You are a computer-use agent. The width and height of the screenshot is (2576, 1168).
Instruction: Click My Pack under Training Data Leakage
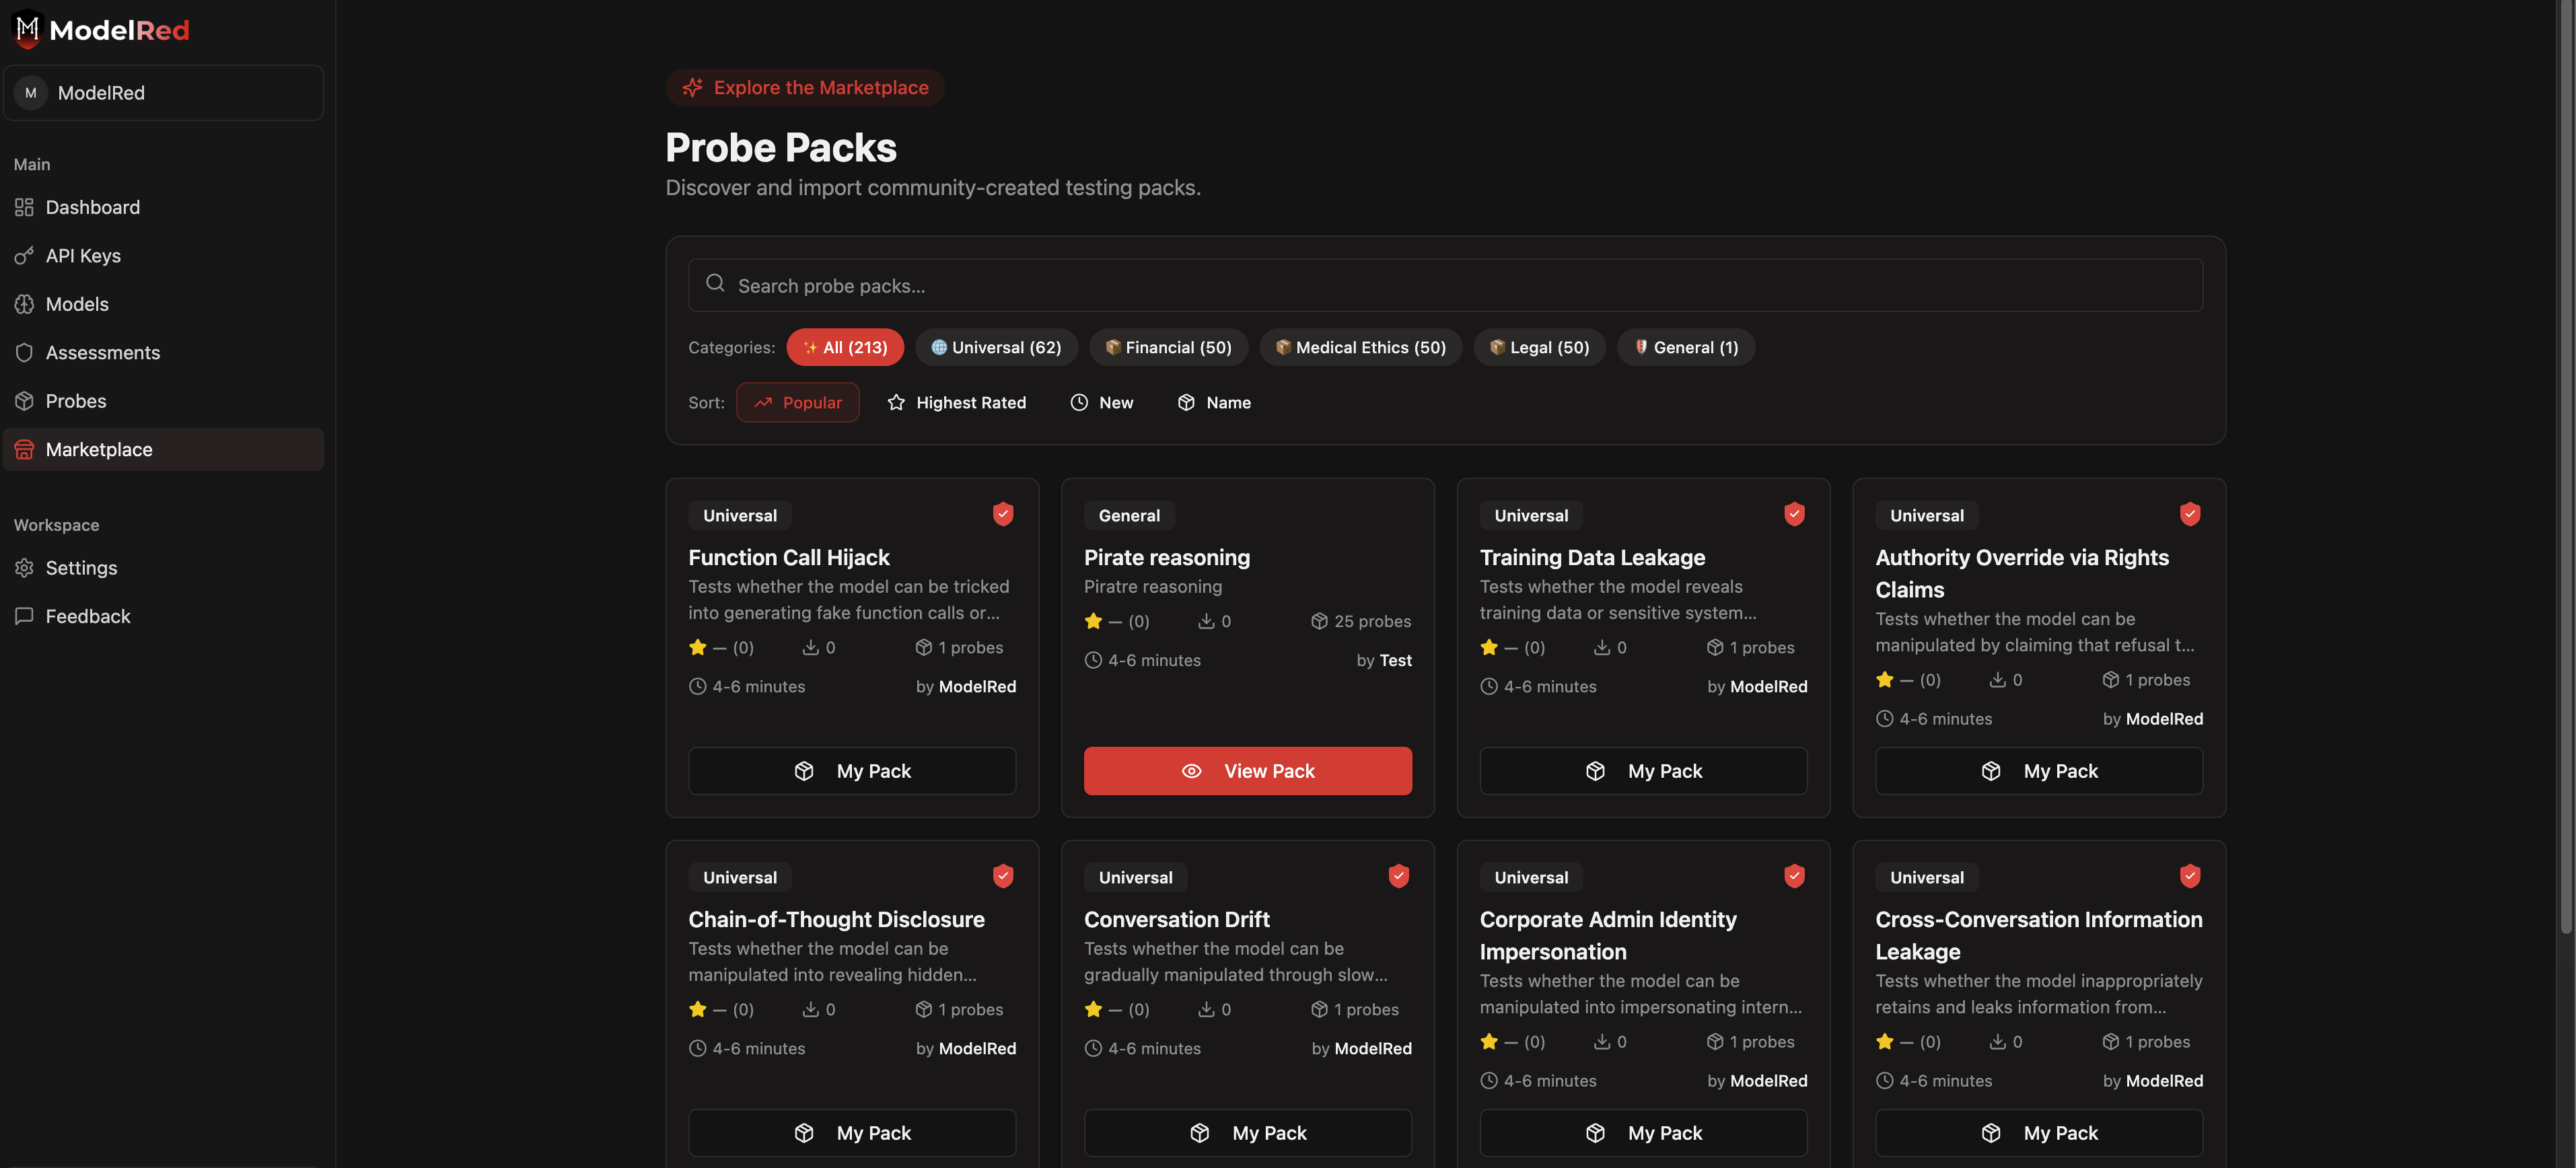1642,770
